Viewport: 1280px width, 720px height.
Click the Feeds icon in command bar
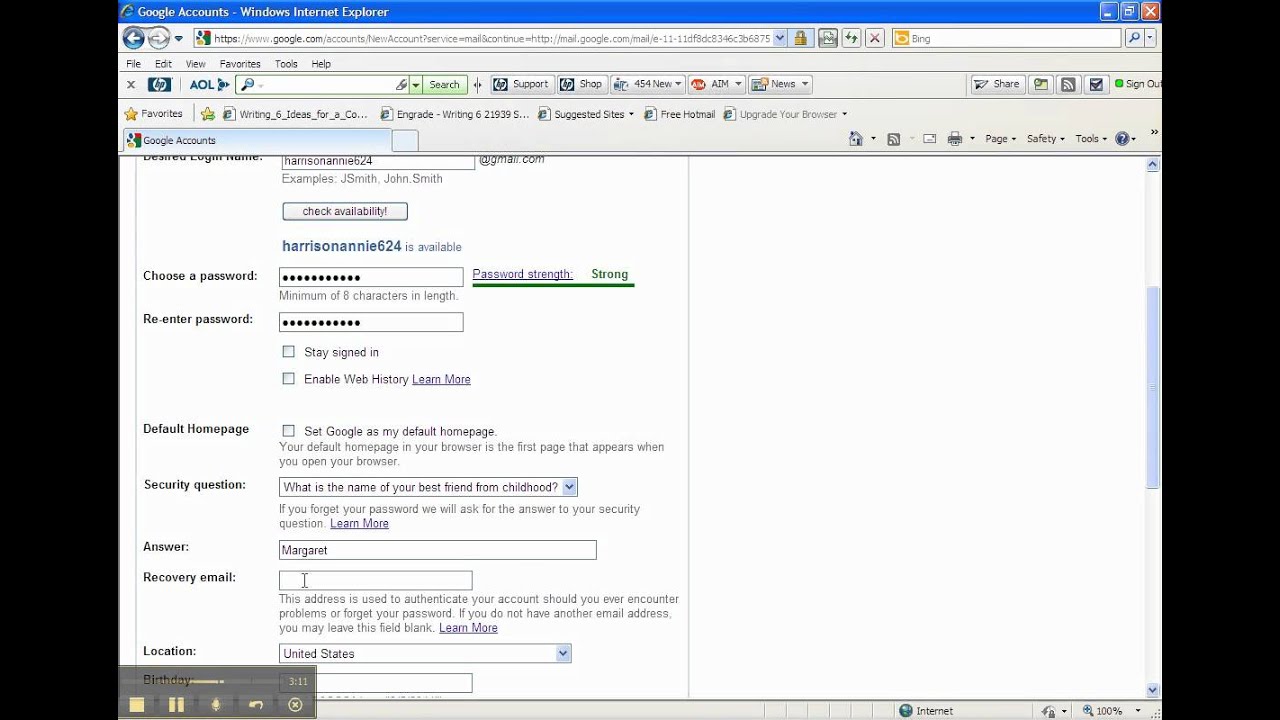[x=894, y=139]
